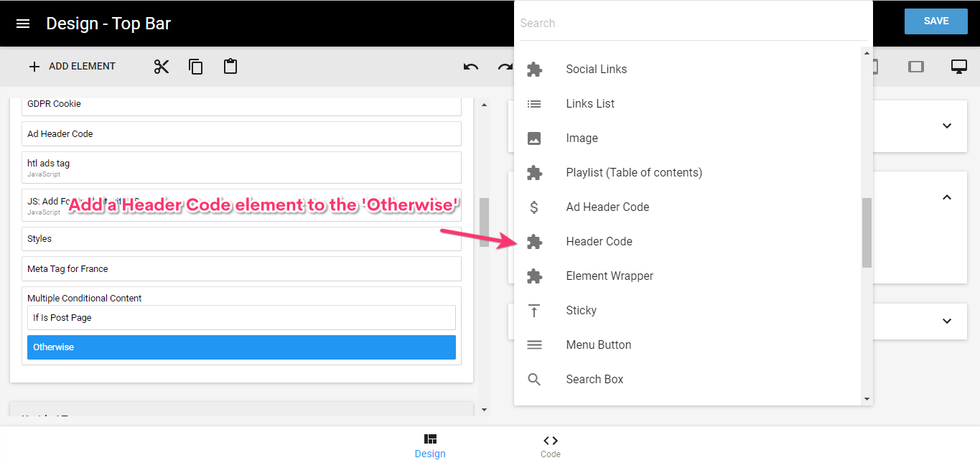Click the copy element icon
This screenshot has width=980, height=465.
(196, 67)
